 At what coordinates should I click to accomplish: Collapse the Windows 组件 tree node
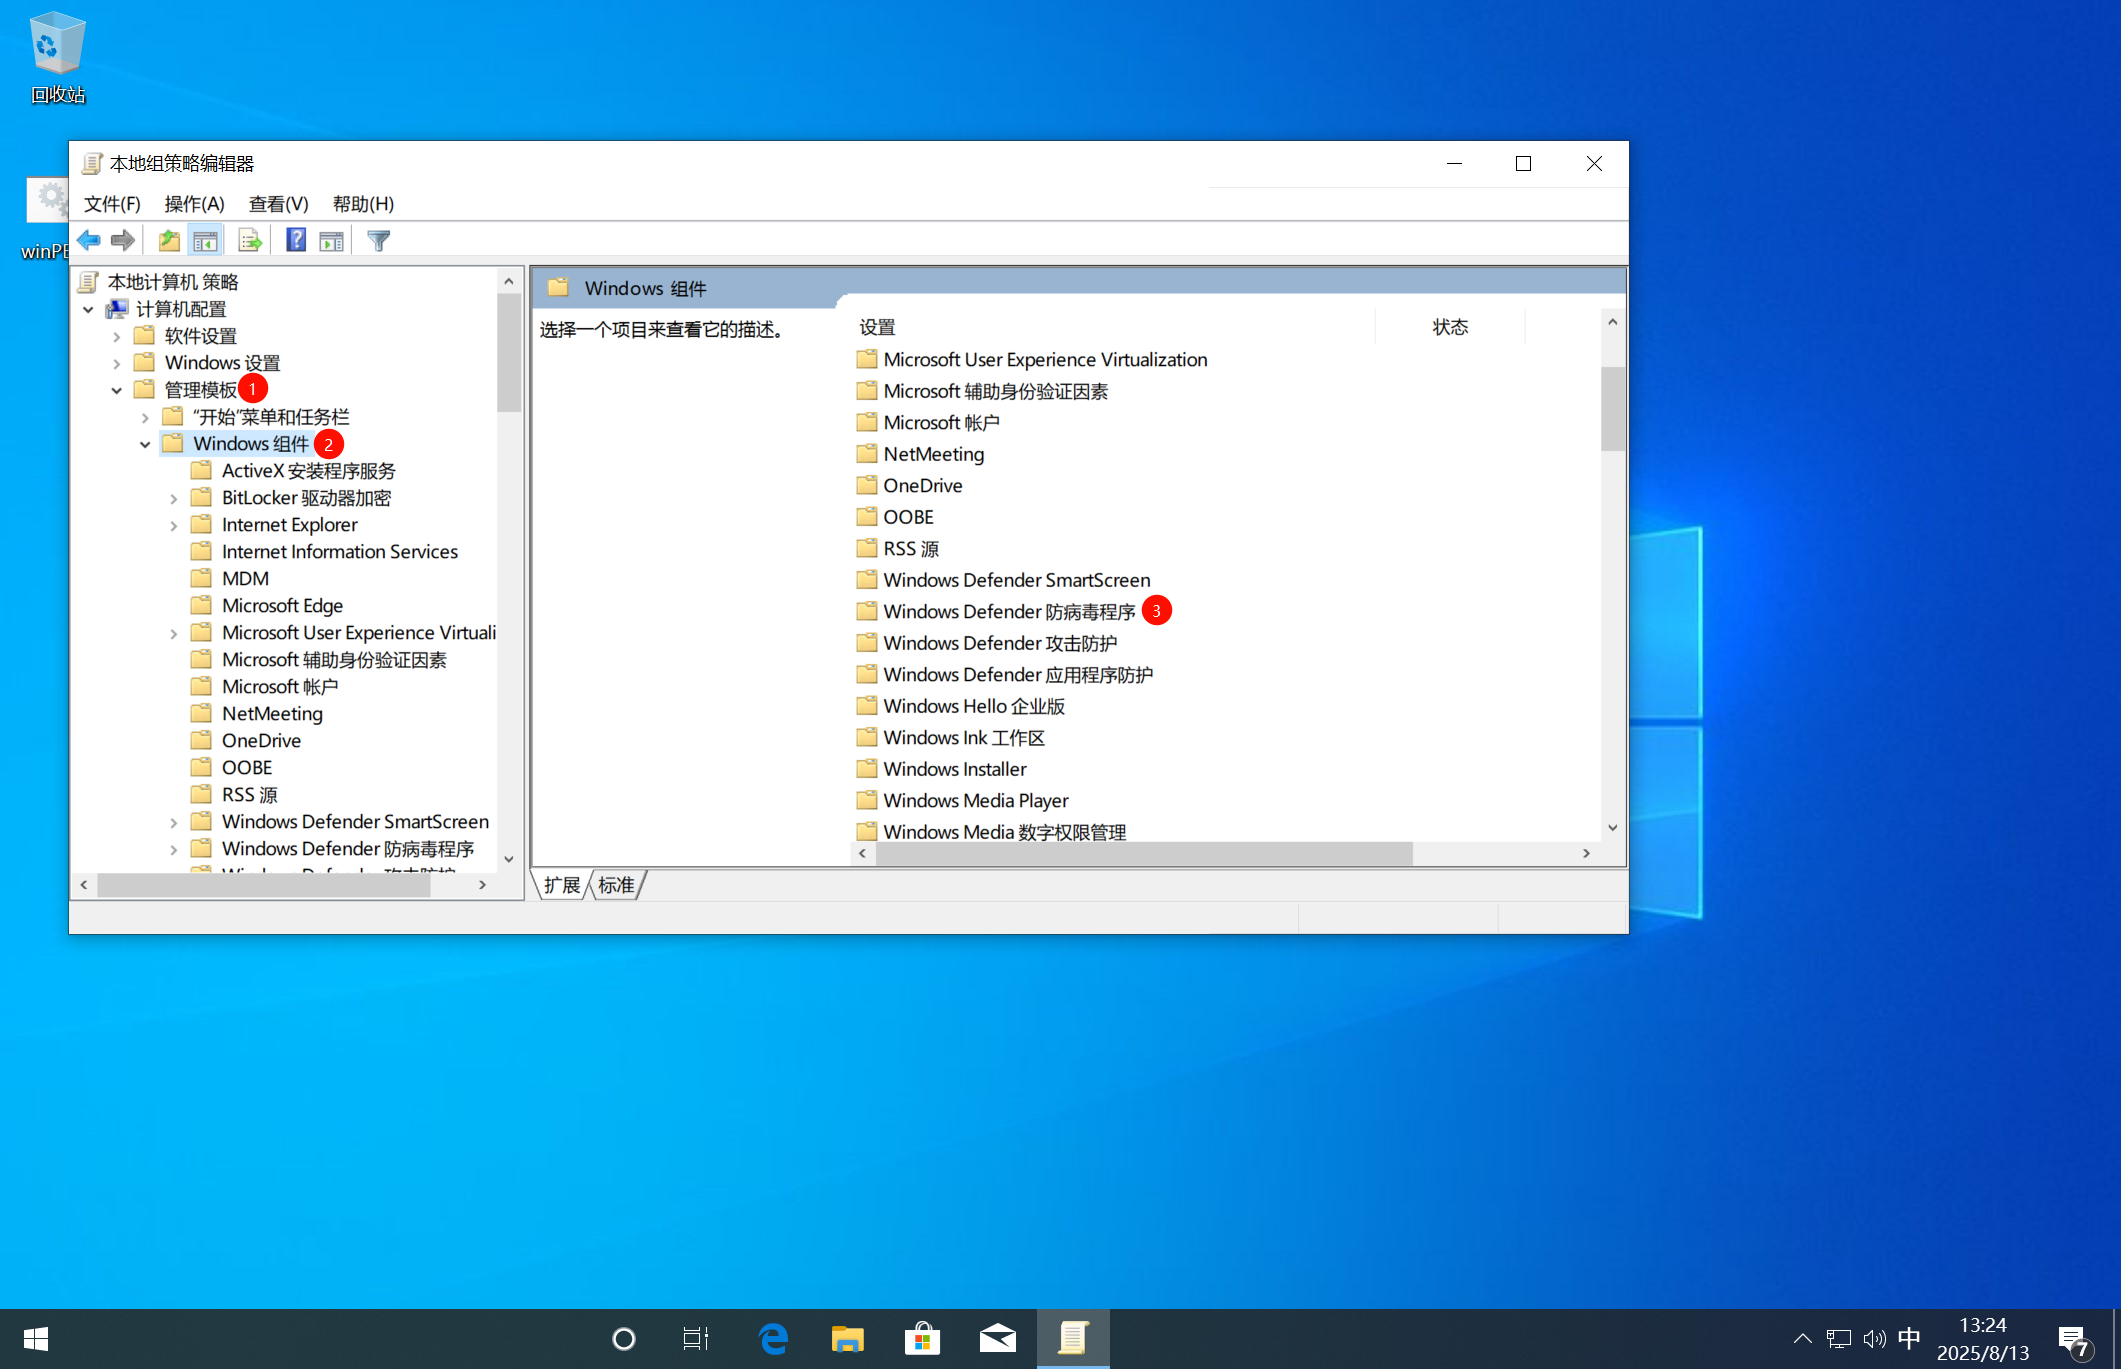[145, 444]
